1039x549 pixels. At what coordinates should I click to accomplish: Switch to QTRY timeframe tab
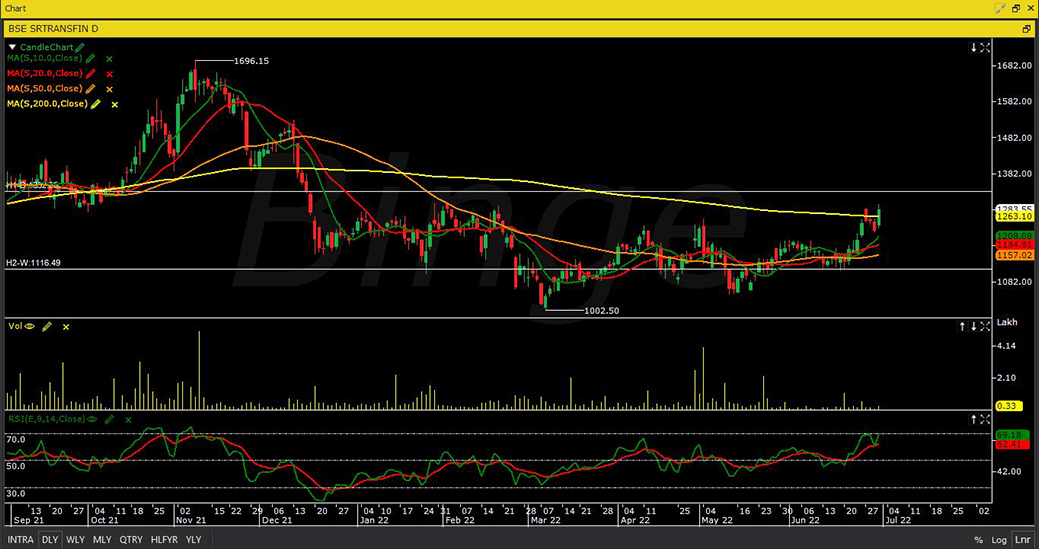[x=131, y=540]
